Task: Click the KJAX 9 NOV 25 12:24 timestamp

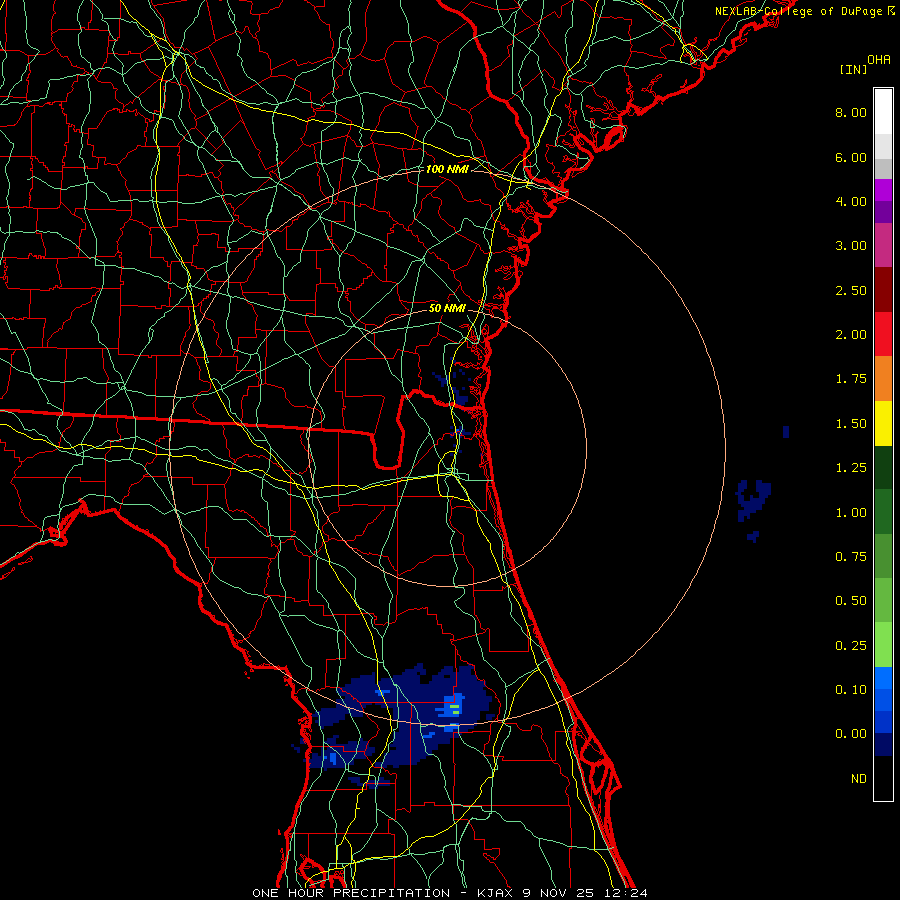Action: 562,893
